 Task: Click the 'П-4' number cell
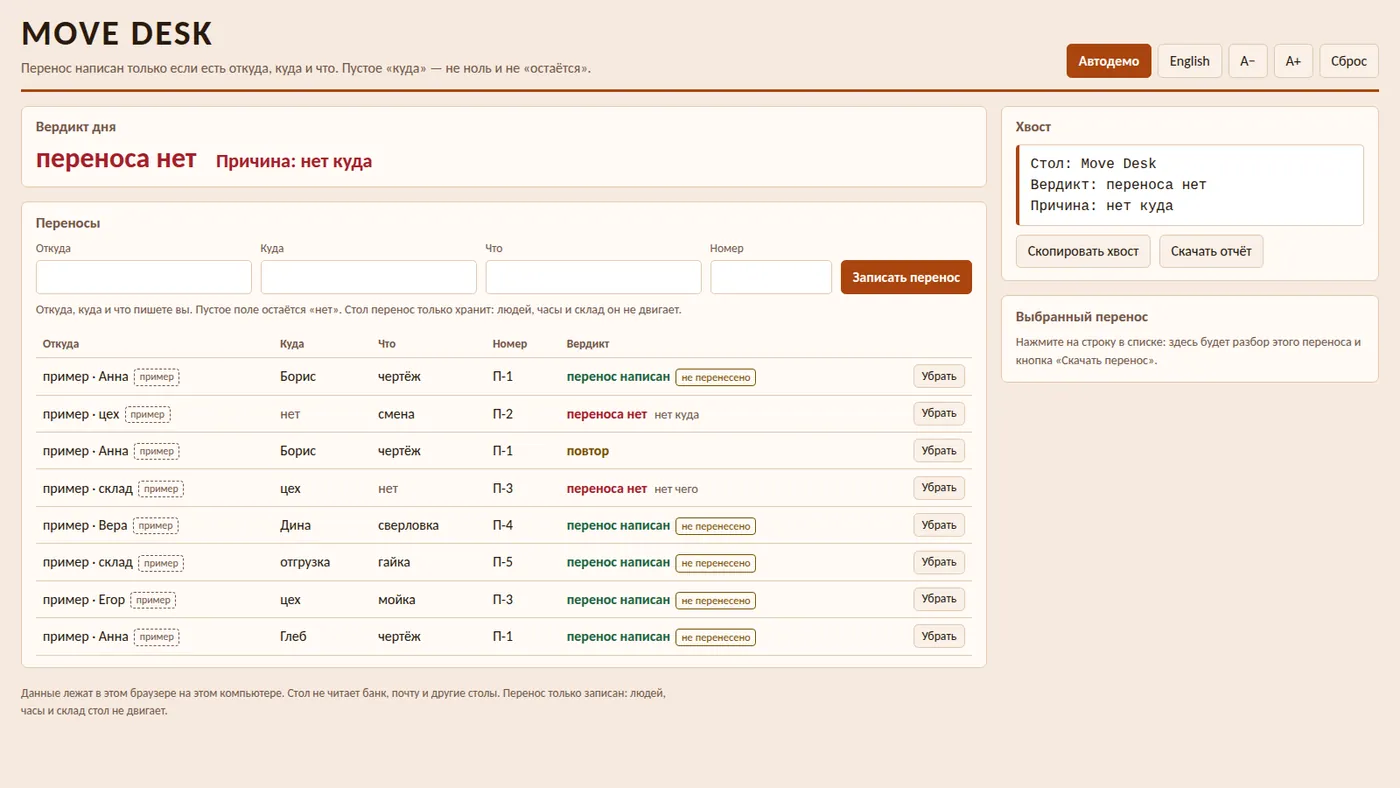tap(503, 525)
